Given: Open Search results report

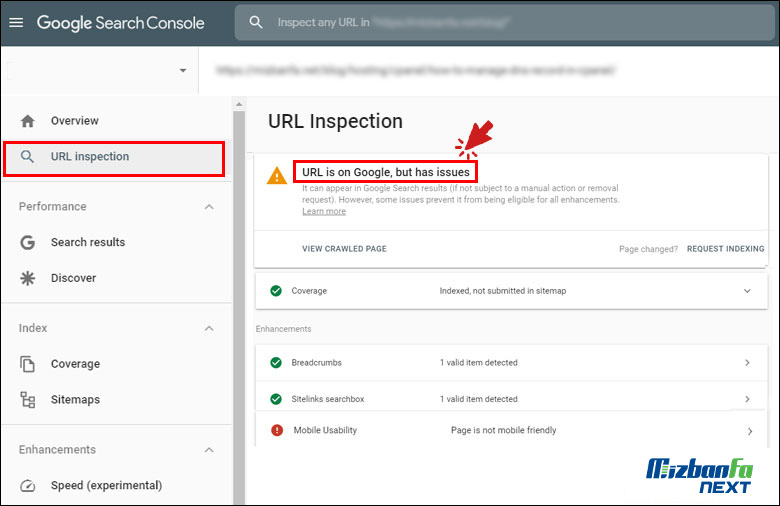Looking at the screenshot, I should click(x=88, y=242).
